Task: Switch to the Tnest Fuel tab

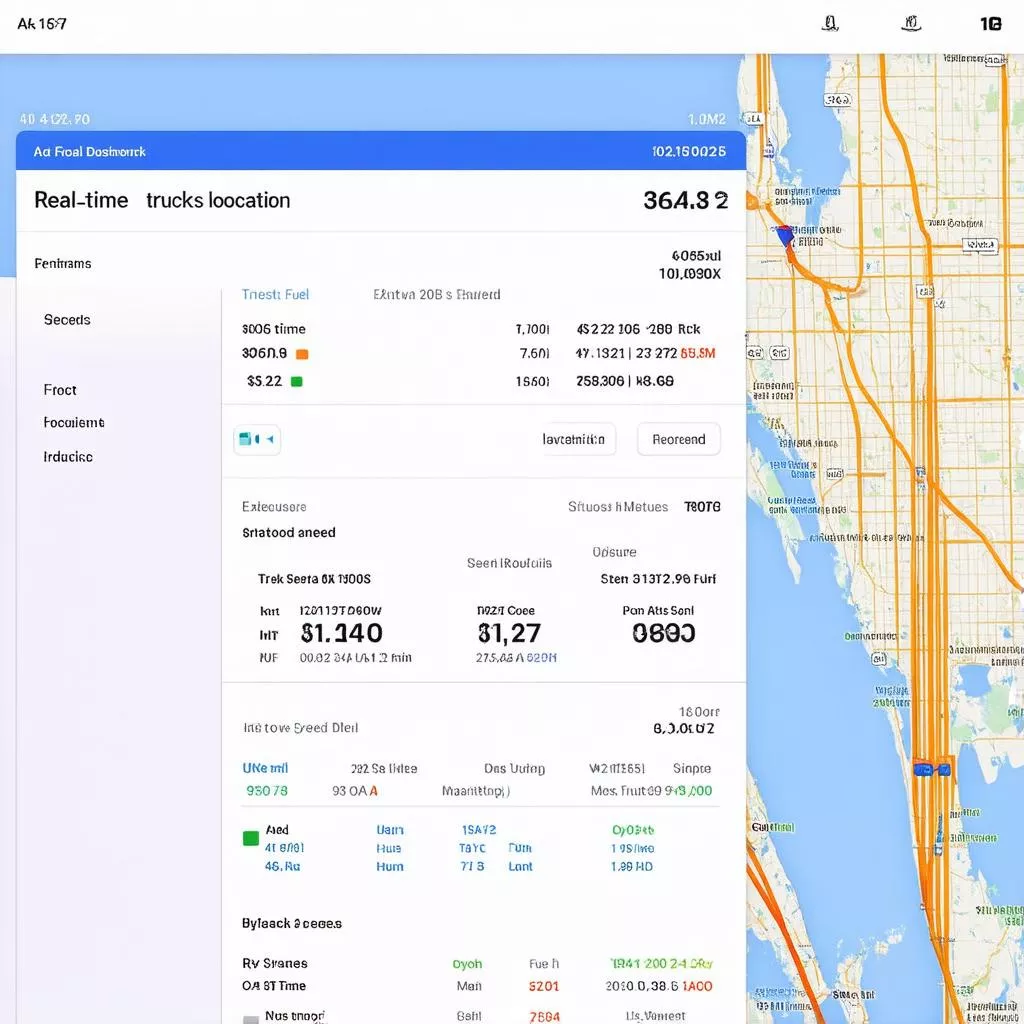Action: click(x=275, y=295)
